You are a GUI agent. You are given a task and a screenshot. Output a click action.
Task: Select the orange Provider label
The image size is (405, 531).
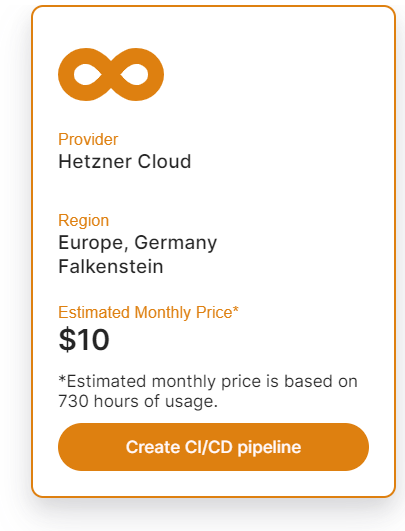click(88, 139)
